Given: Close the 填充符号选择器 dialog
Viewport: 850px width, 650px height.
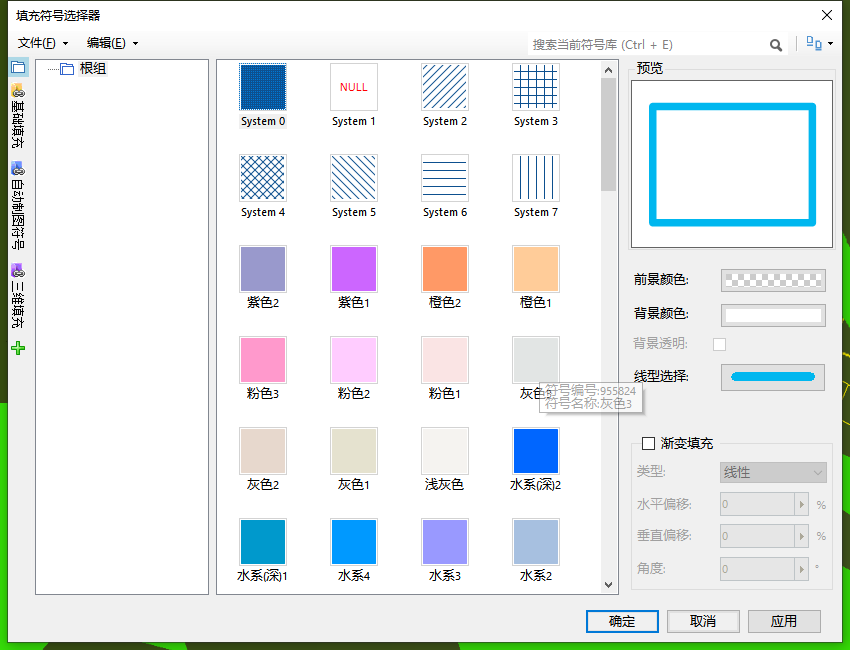Looking at the screenshot, I should pos(827,15).
